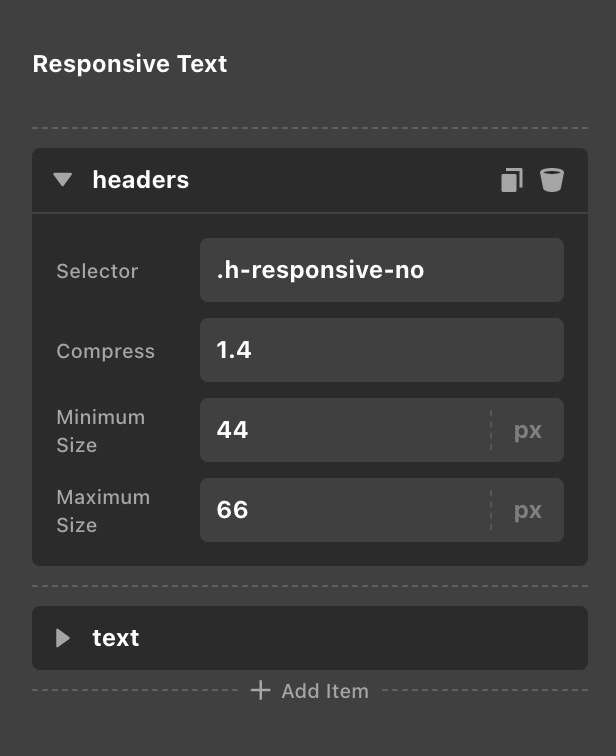Screen dimensions: 616x756
Task: Add a new responsive text item
Action: [x=310, y=690]
